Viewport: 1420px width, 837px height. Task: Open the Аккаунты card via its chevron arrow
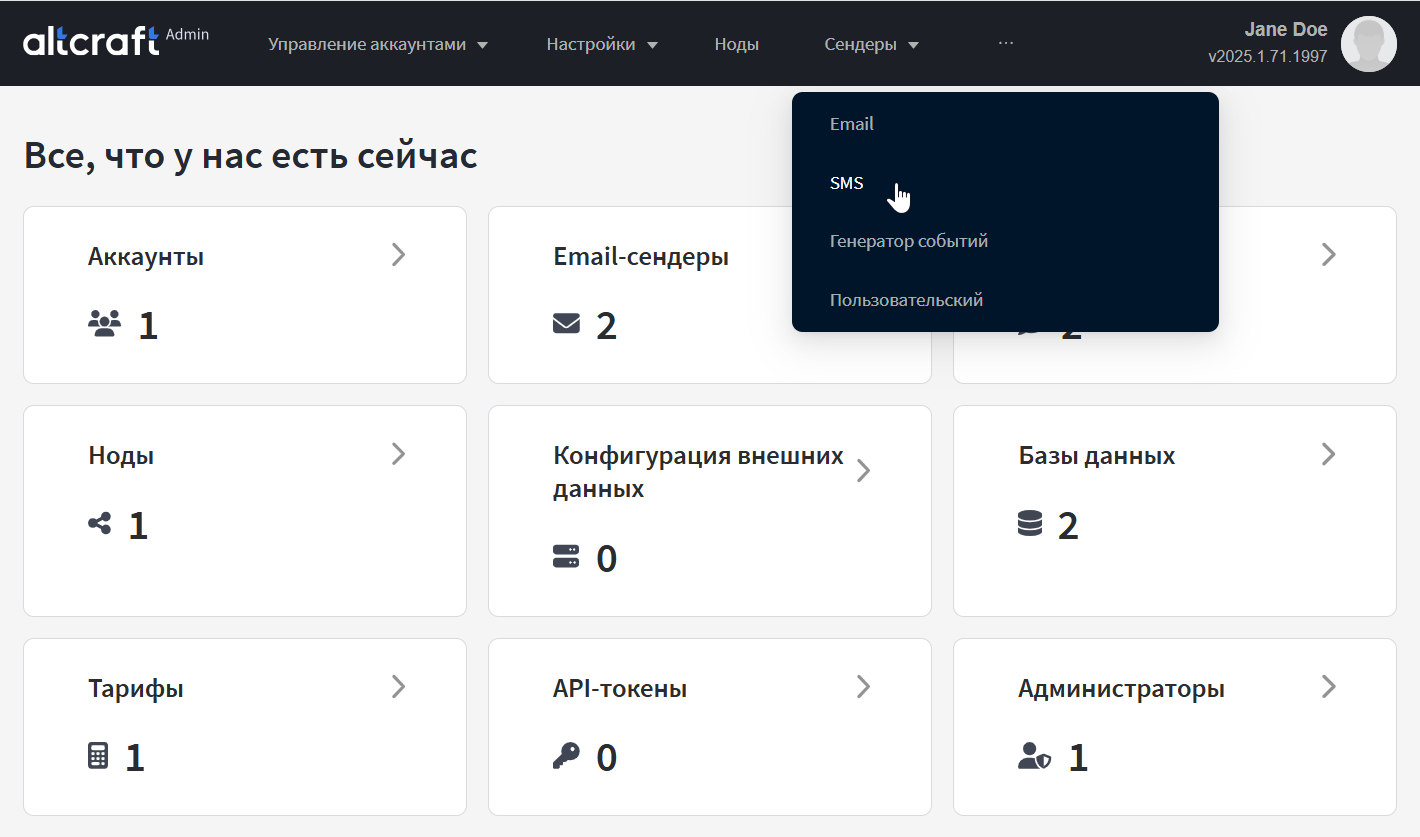(x=398, y=255)
